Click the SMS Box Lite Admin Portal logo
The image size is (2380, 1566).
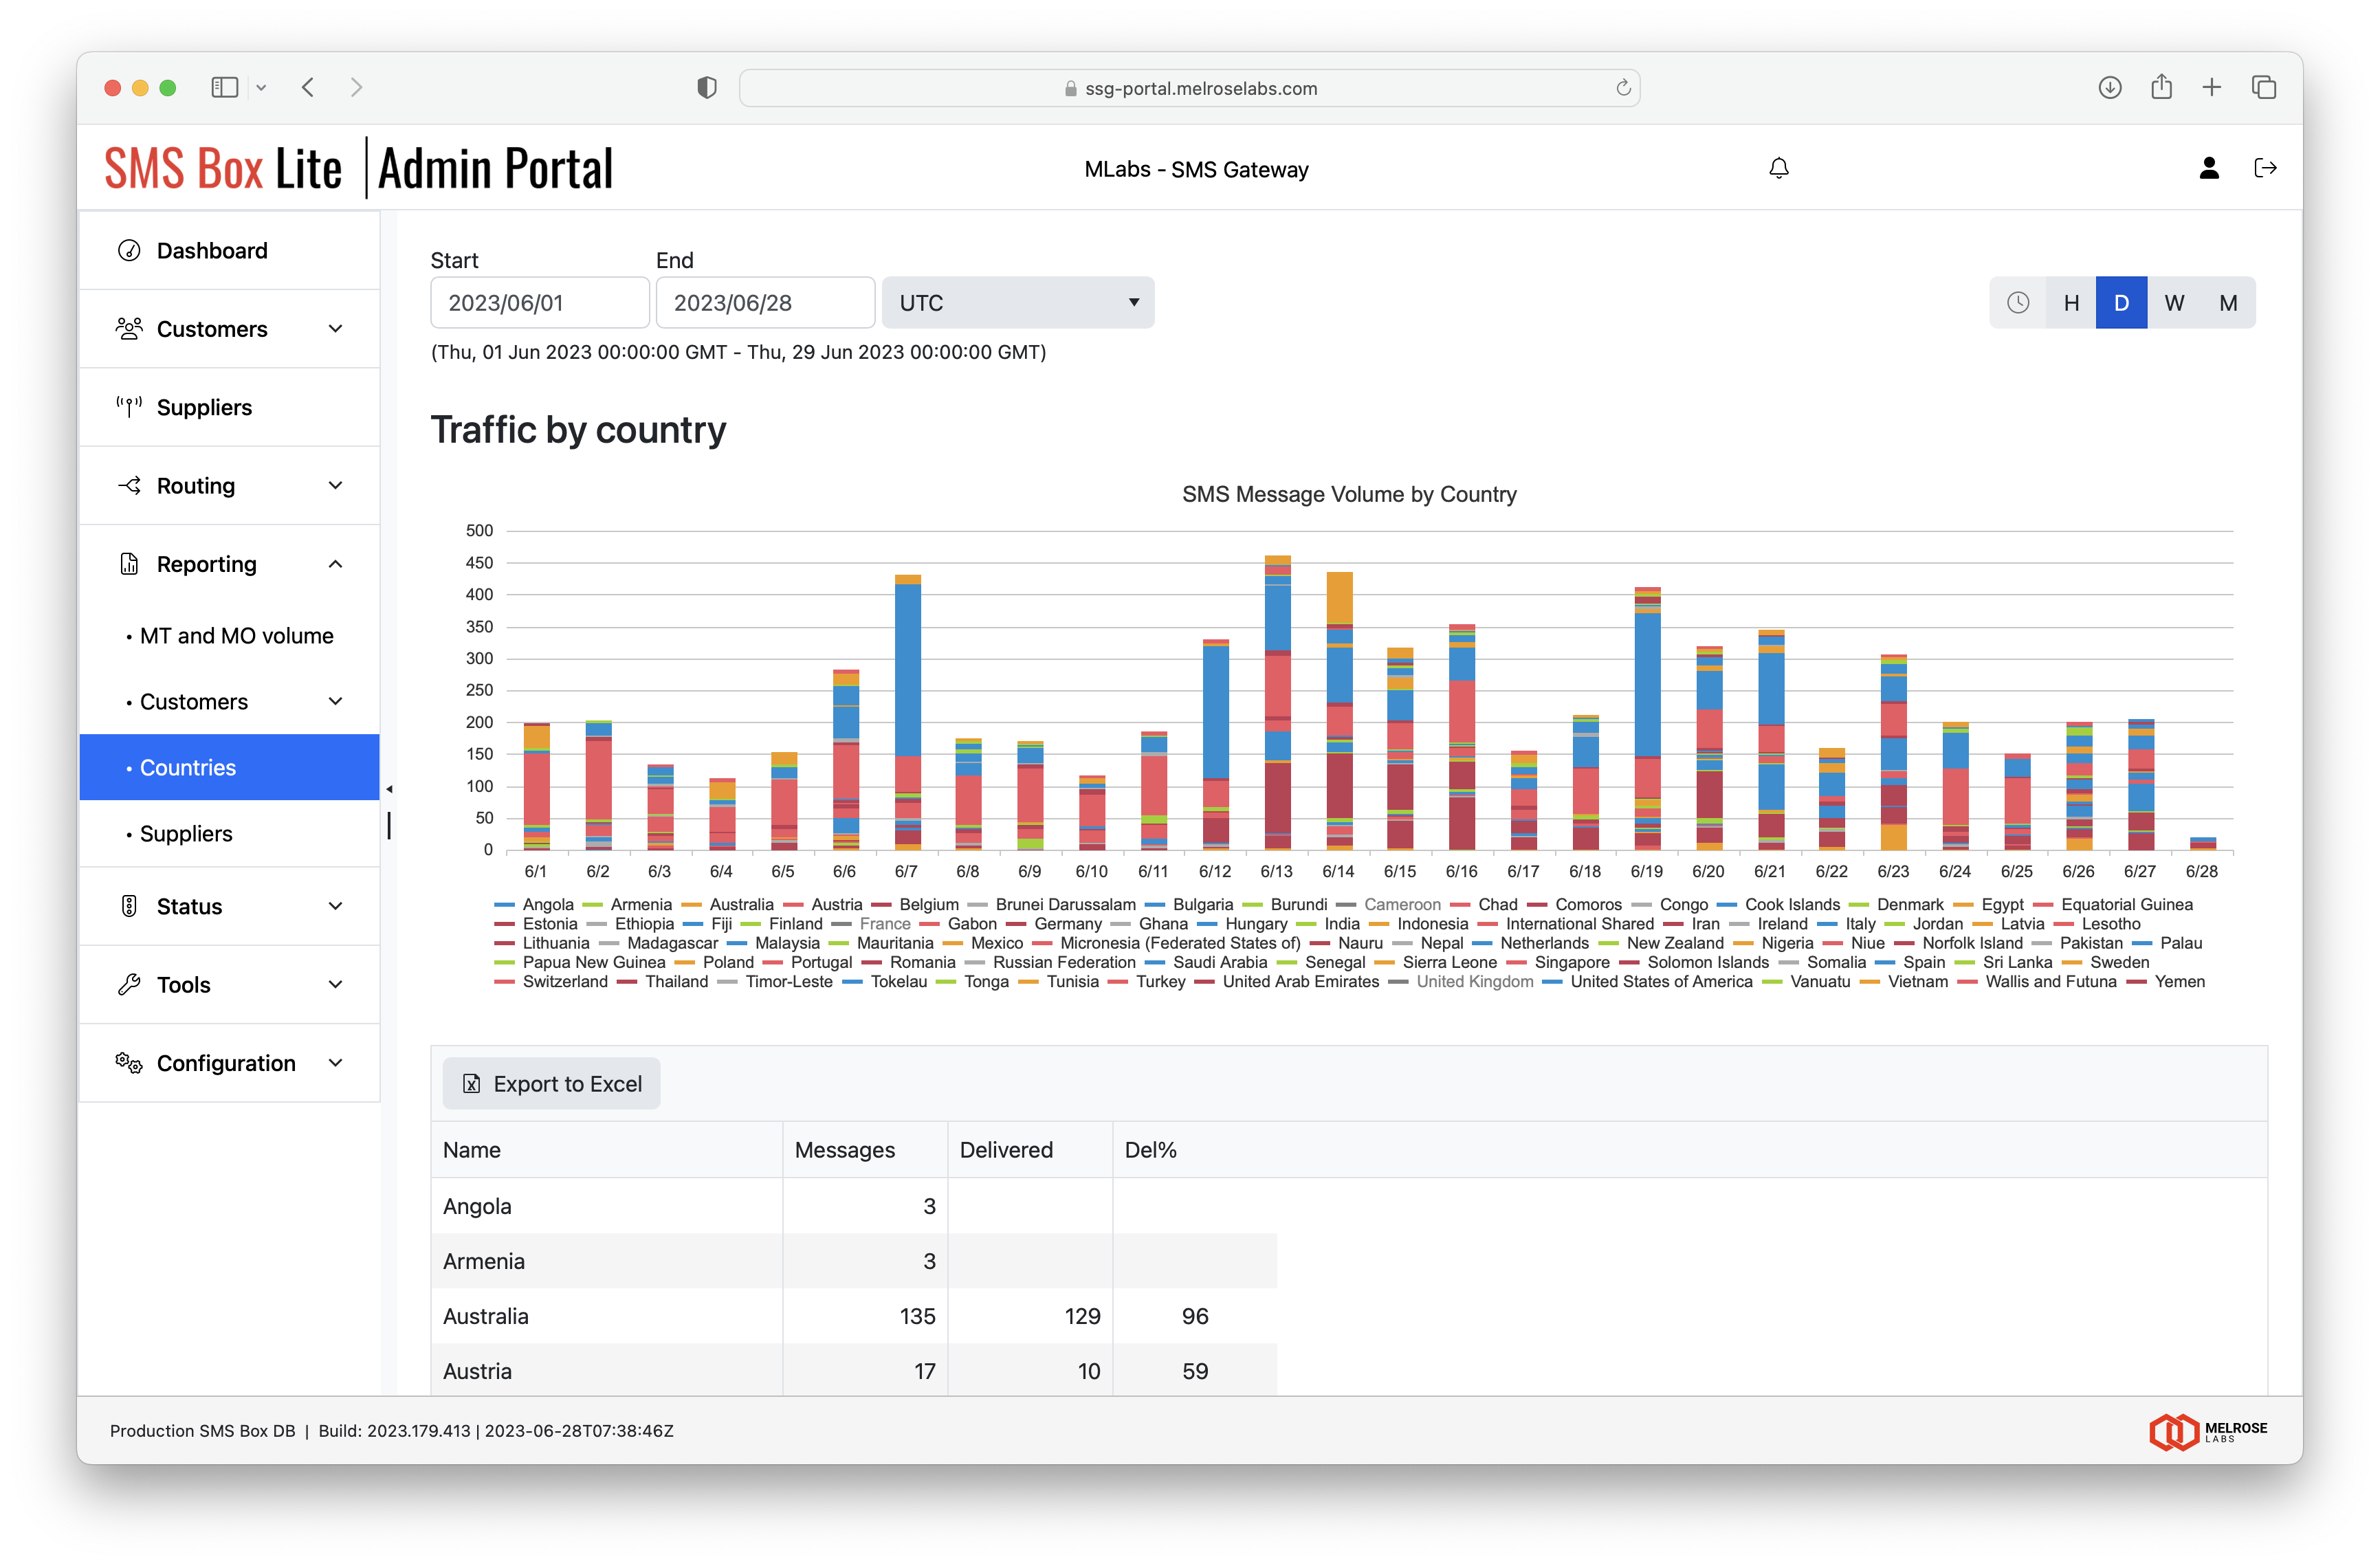point(359,168)
